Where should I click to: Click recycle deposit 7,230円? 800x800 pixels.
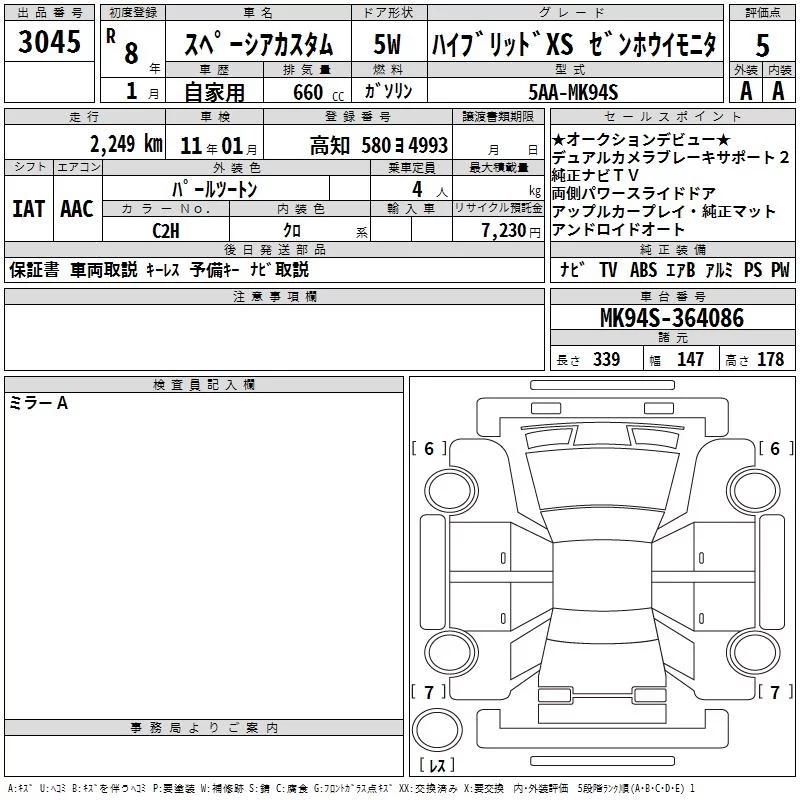point(511,231)
